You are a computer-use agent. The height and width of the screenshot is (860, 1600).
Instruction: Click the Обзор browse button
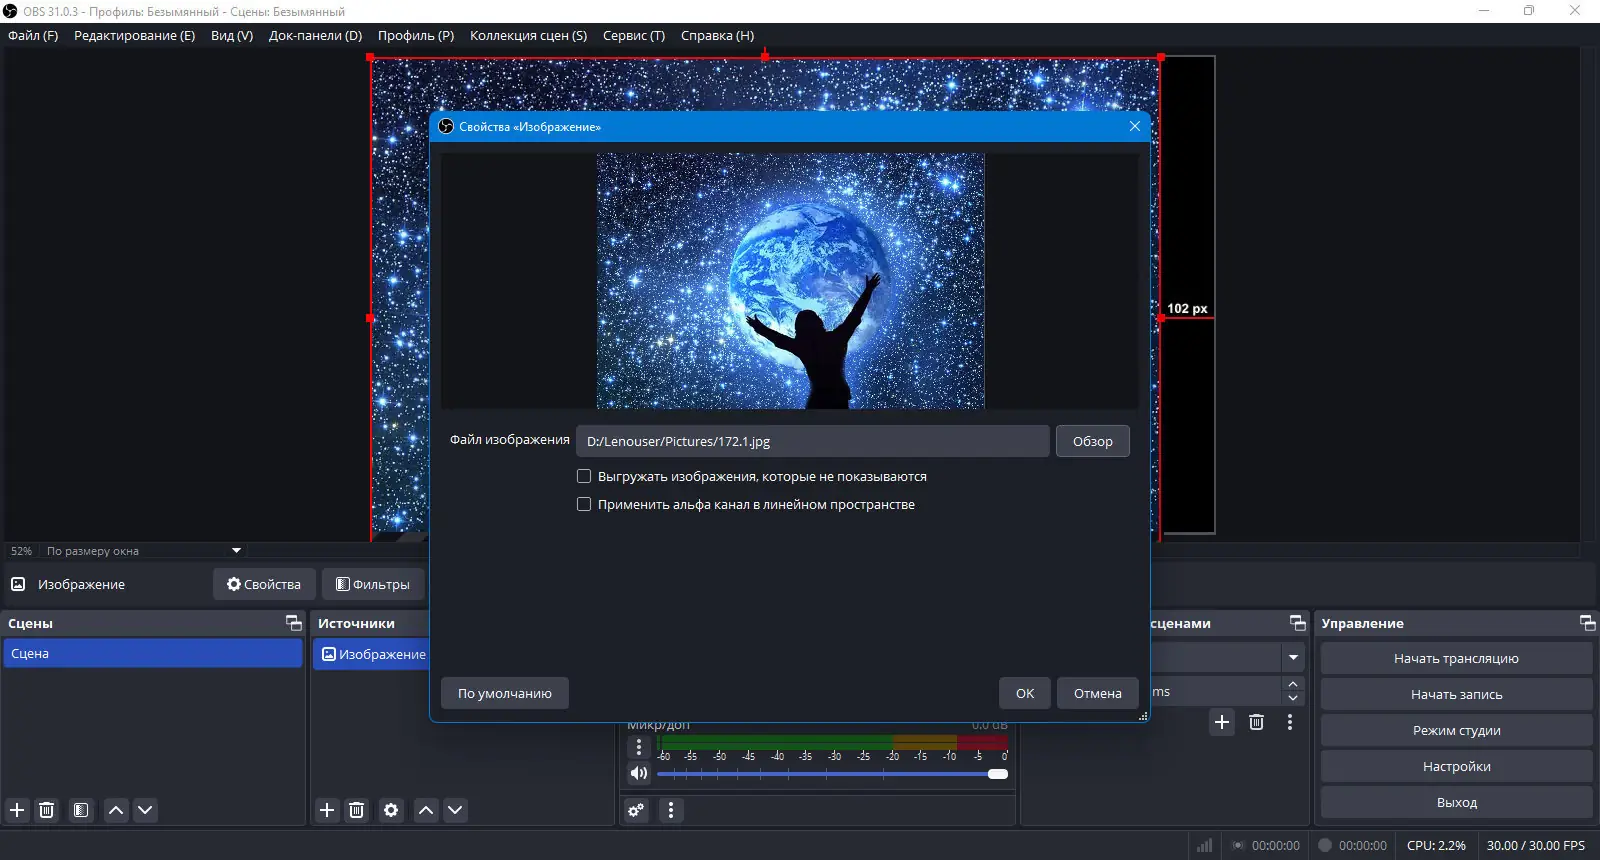pyautogui.click(x=1092, y=441)
